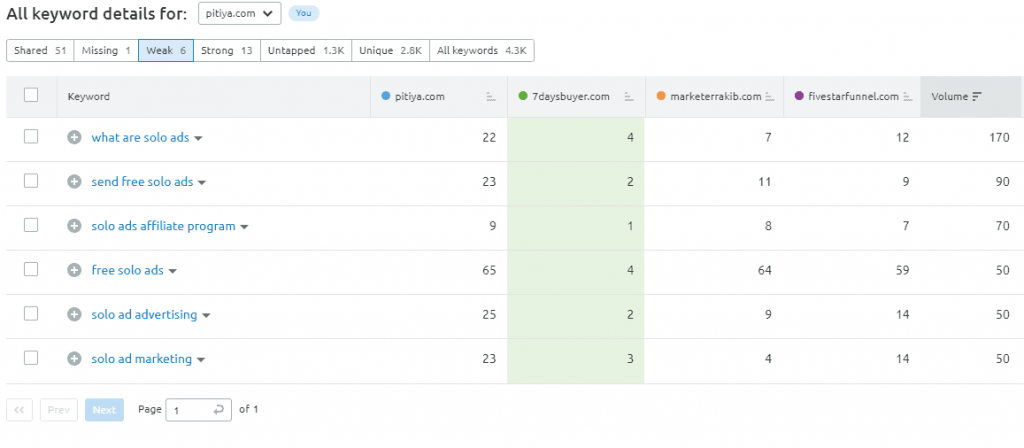Click plus icon beside solo ad marketing
The width and height of the screenshot is (1024, 448).
(74, 359)
